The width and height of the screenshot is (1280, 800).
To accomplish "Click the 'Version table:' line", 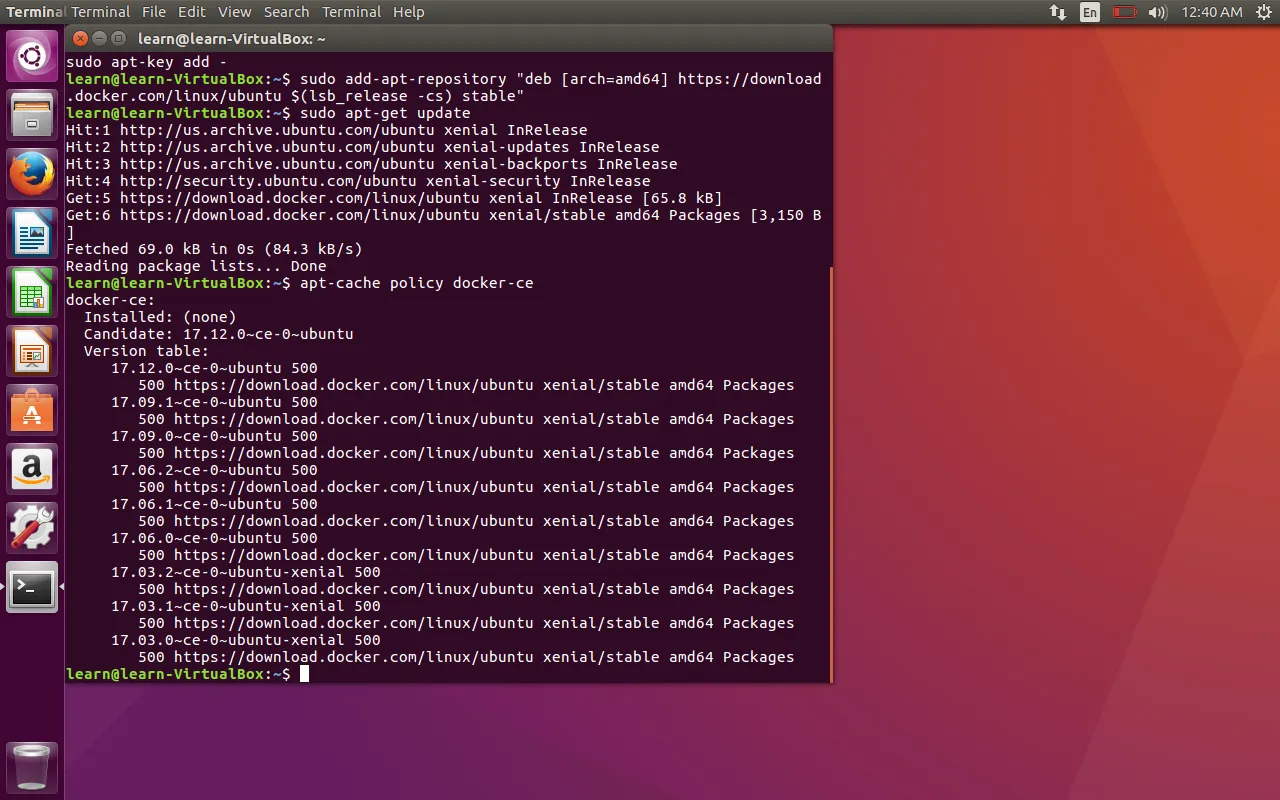I will point(146,351).
